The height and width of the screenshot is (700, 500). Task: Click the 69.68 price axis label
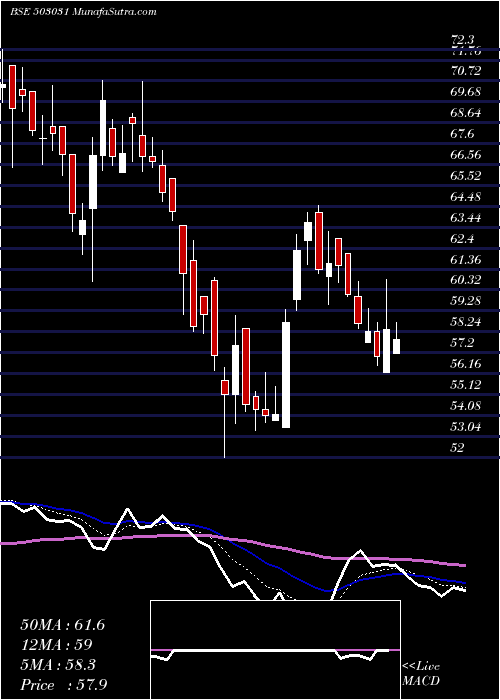point(467,92)
